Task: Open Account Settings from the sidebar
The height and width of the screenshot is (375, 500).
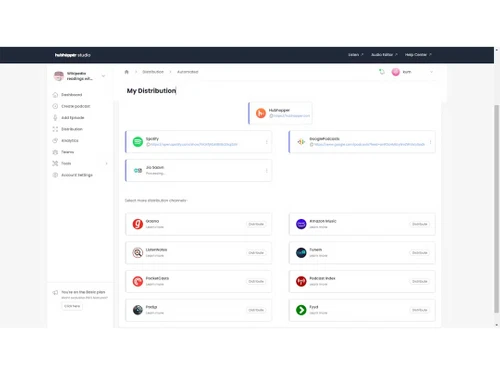Action: 77,175
